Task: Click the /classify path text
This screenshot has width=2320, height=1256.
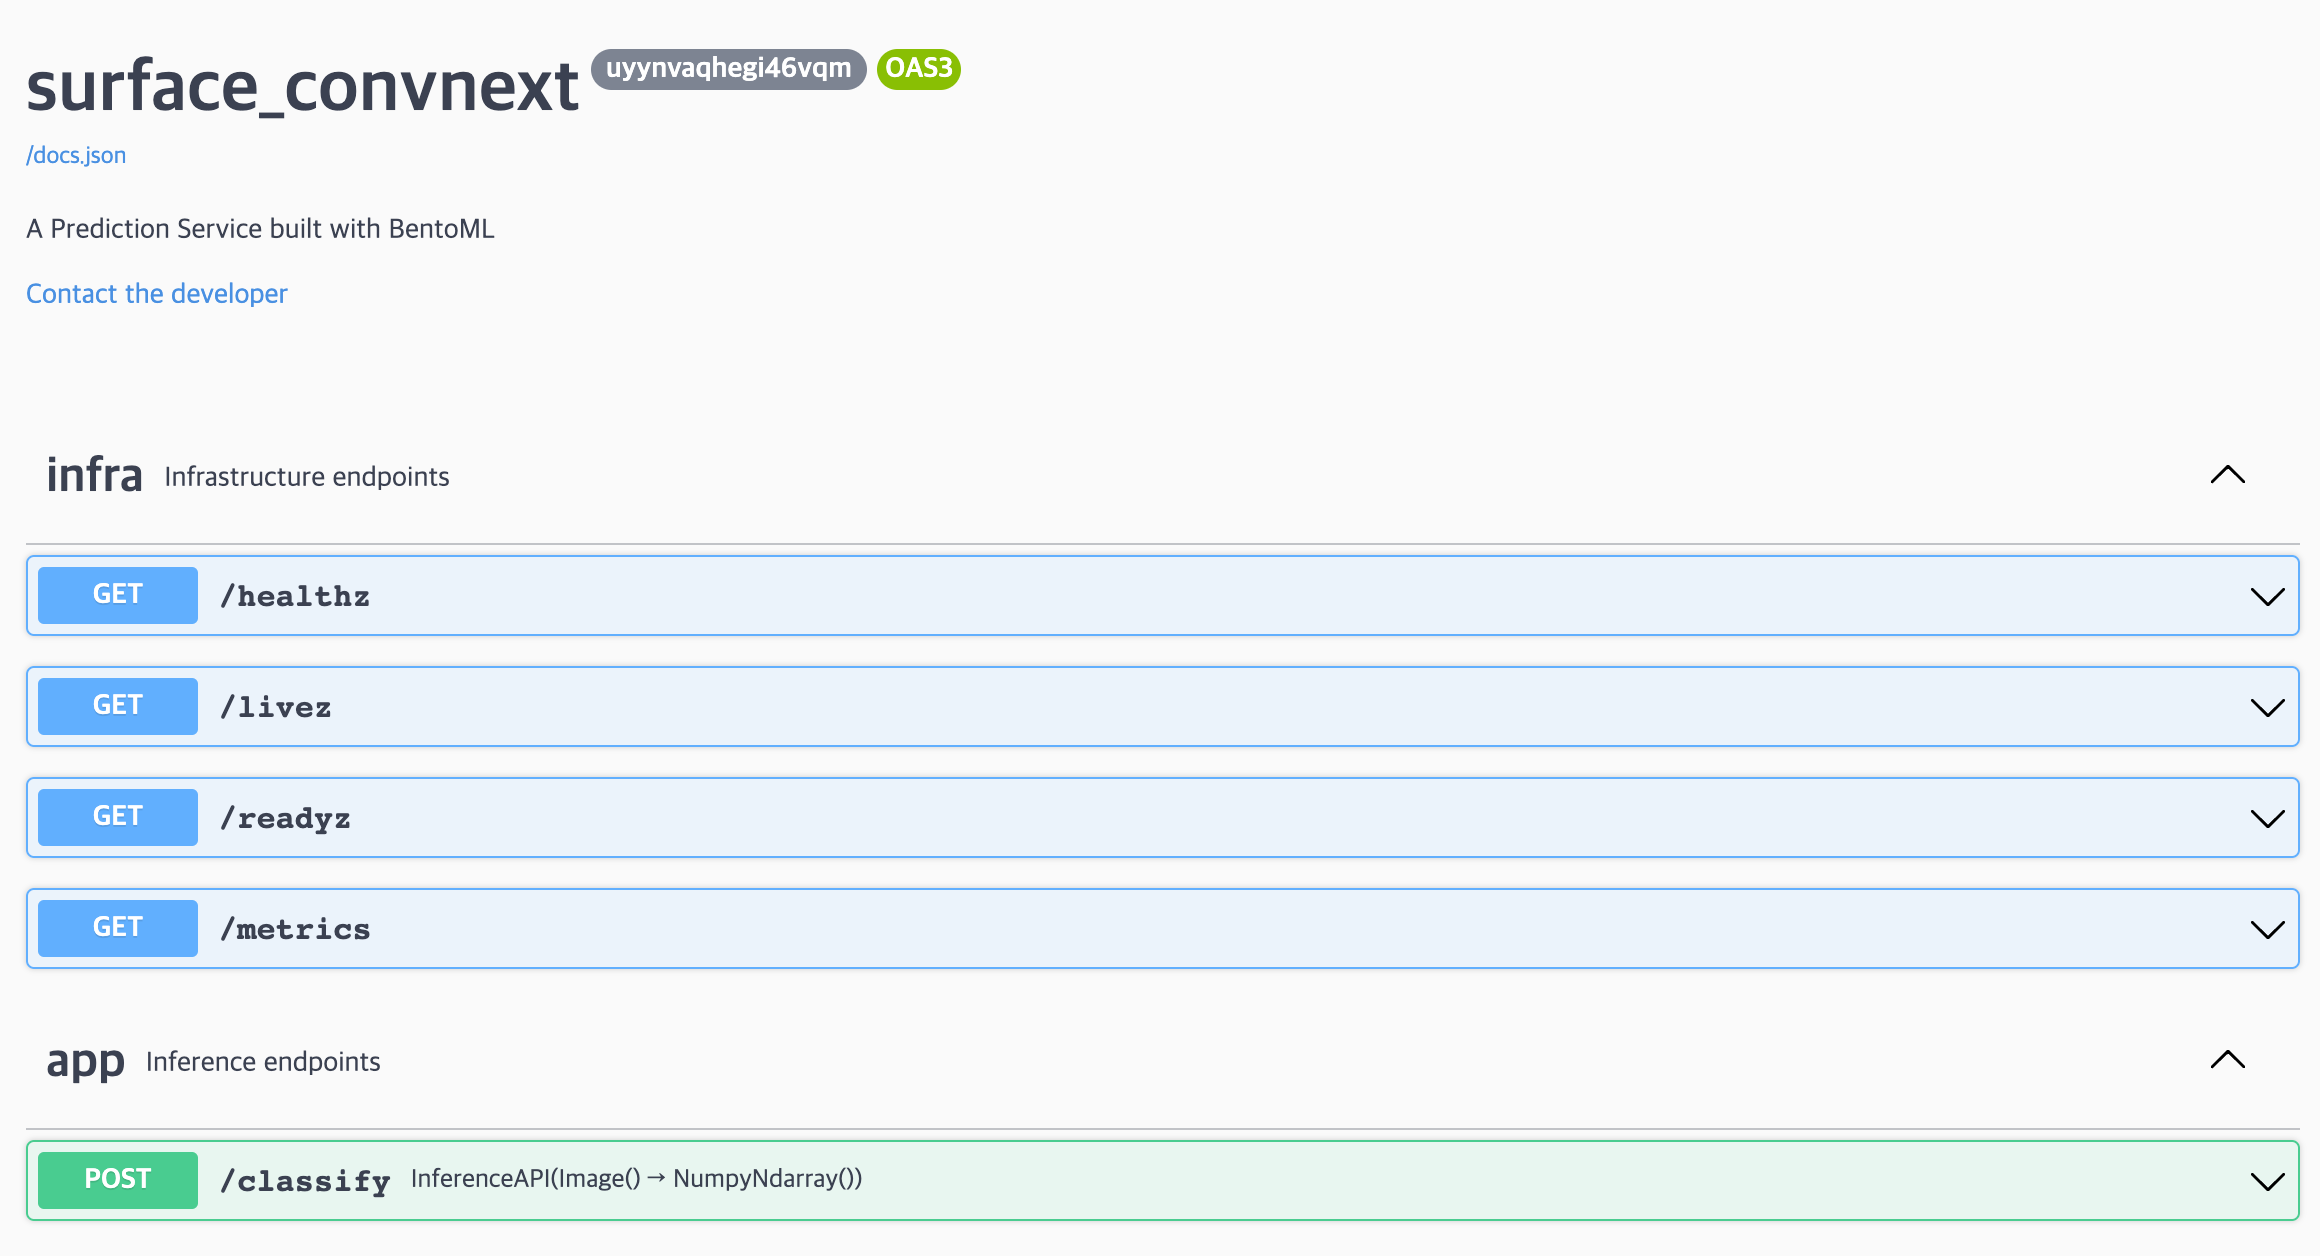Action: coord(305,1181)
